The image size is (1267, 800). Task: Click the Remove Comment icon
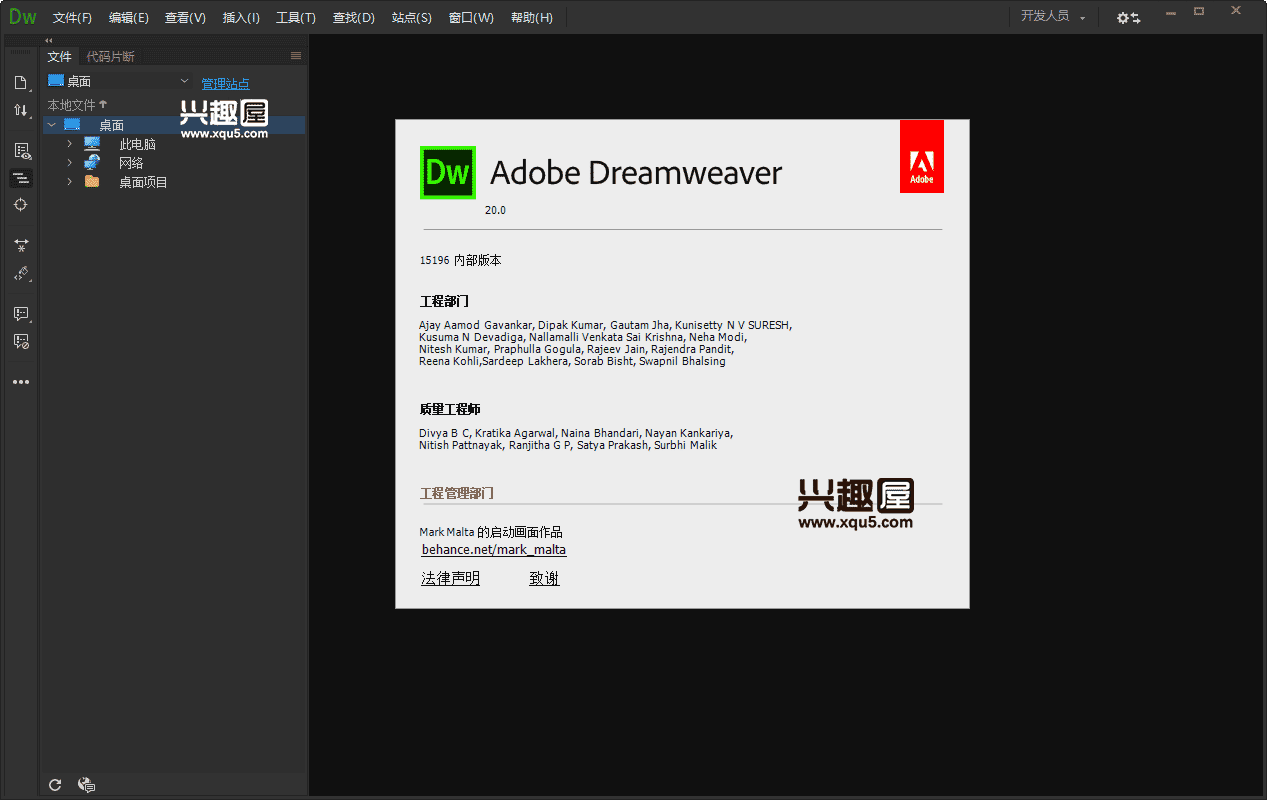point(21,341)
